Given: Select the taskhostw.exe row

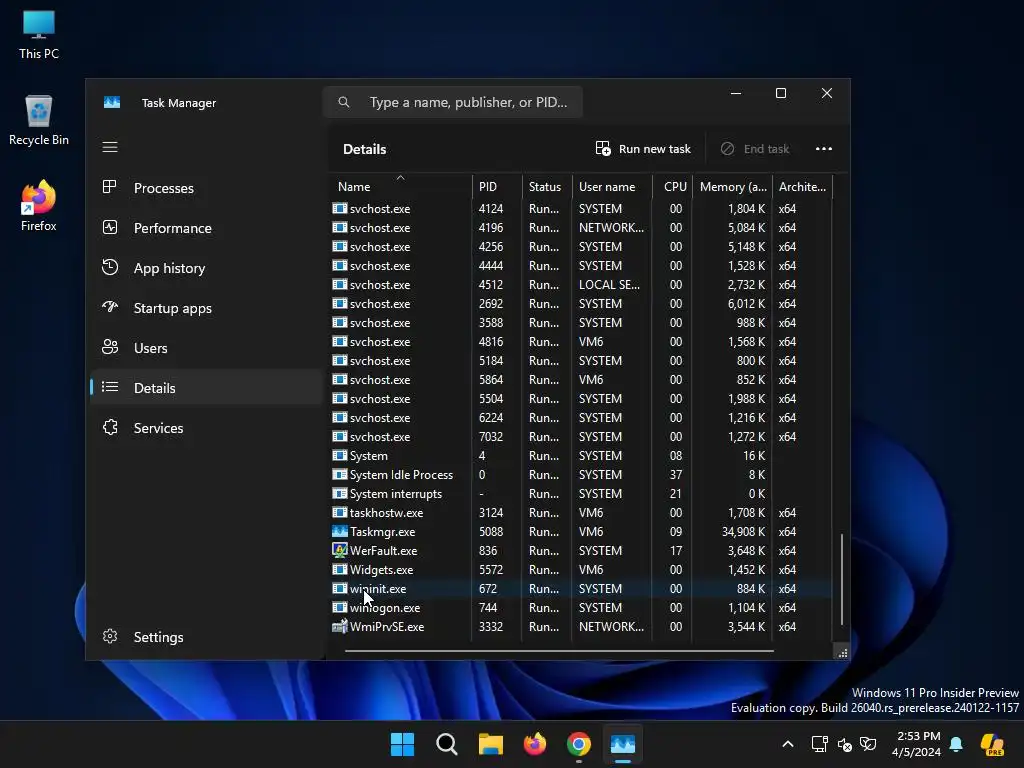Looking at the screenshot, I should pyautogui.click(x=581, y=513).
